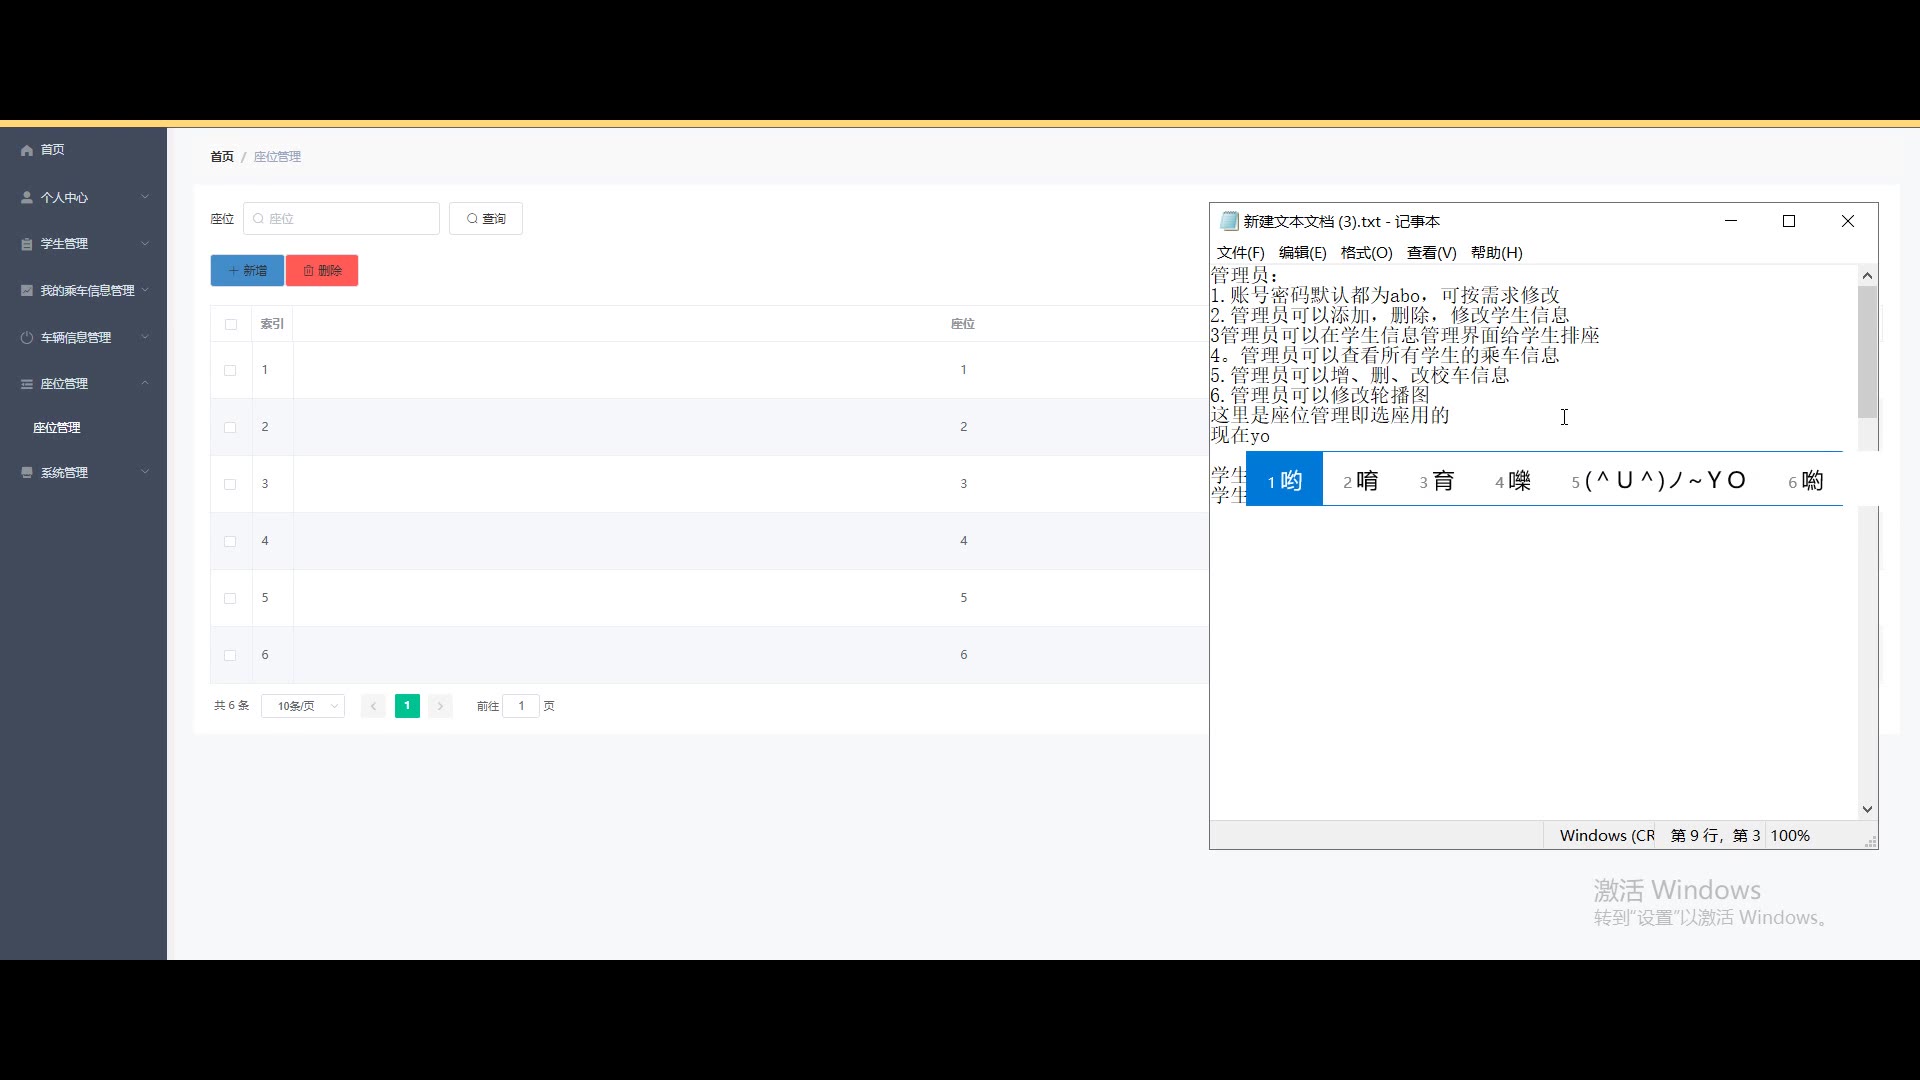Click the 共 6 条 total count text

pos(232,706)
